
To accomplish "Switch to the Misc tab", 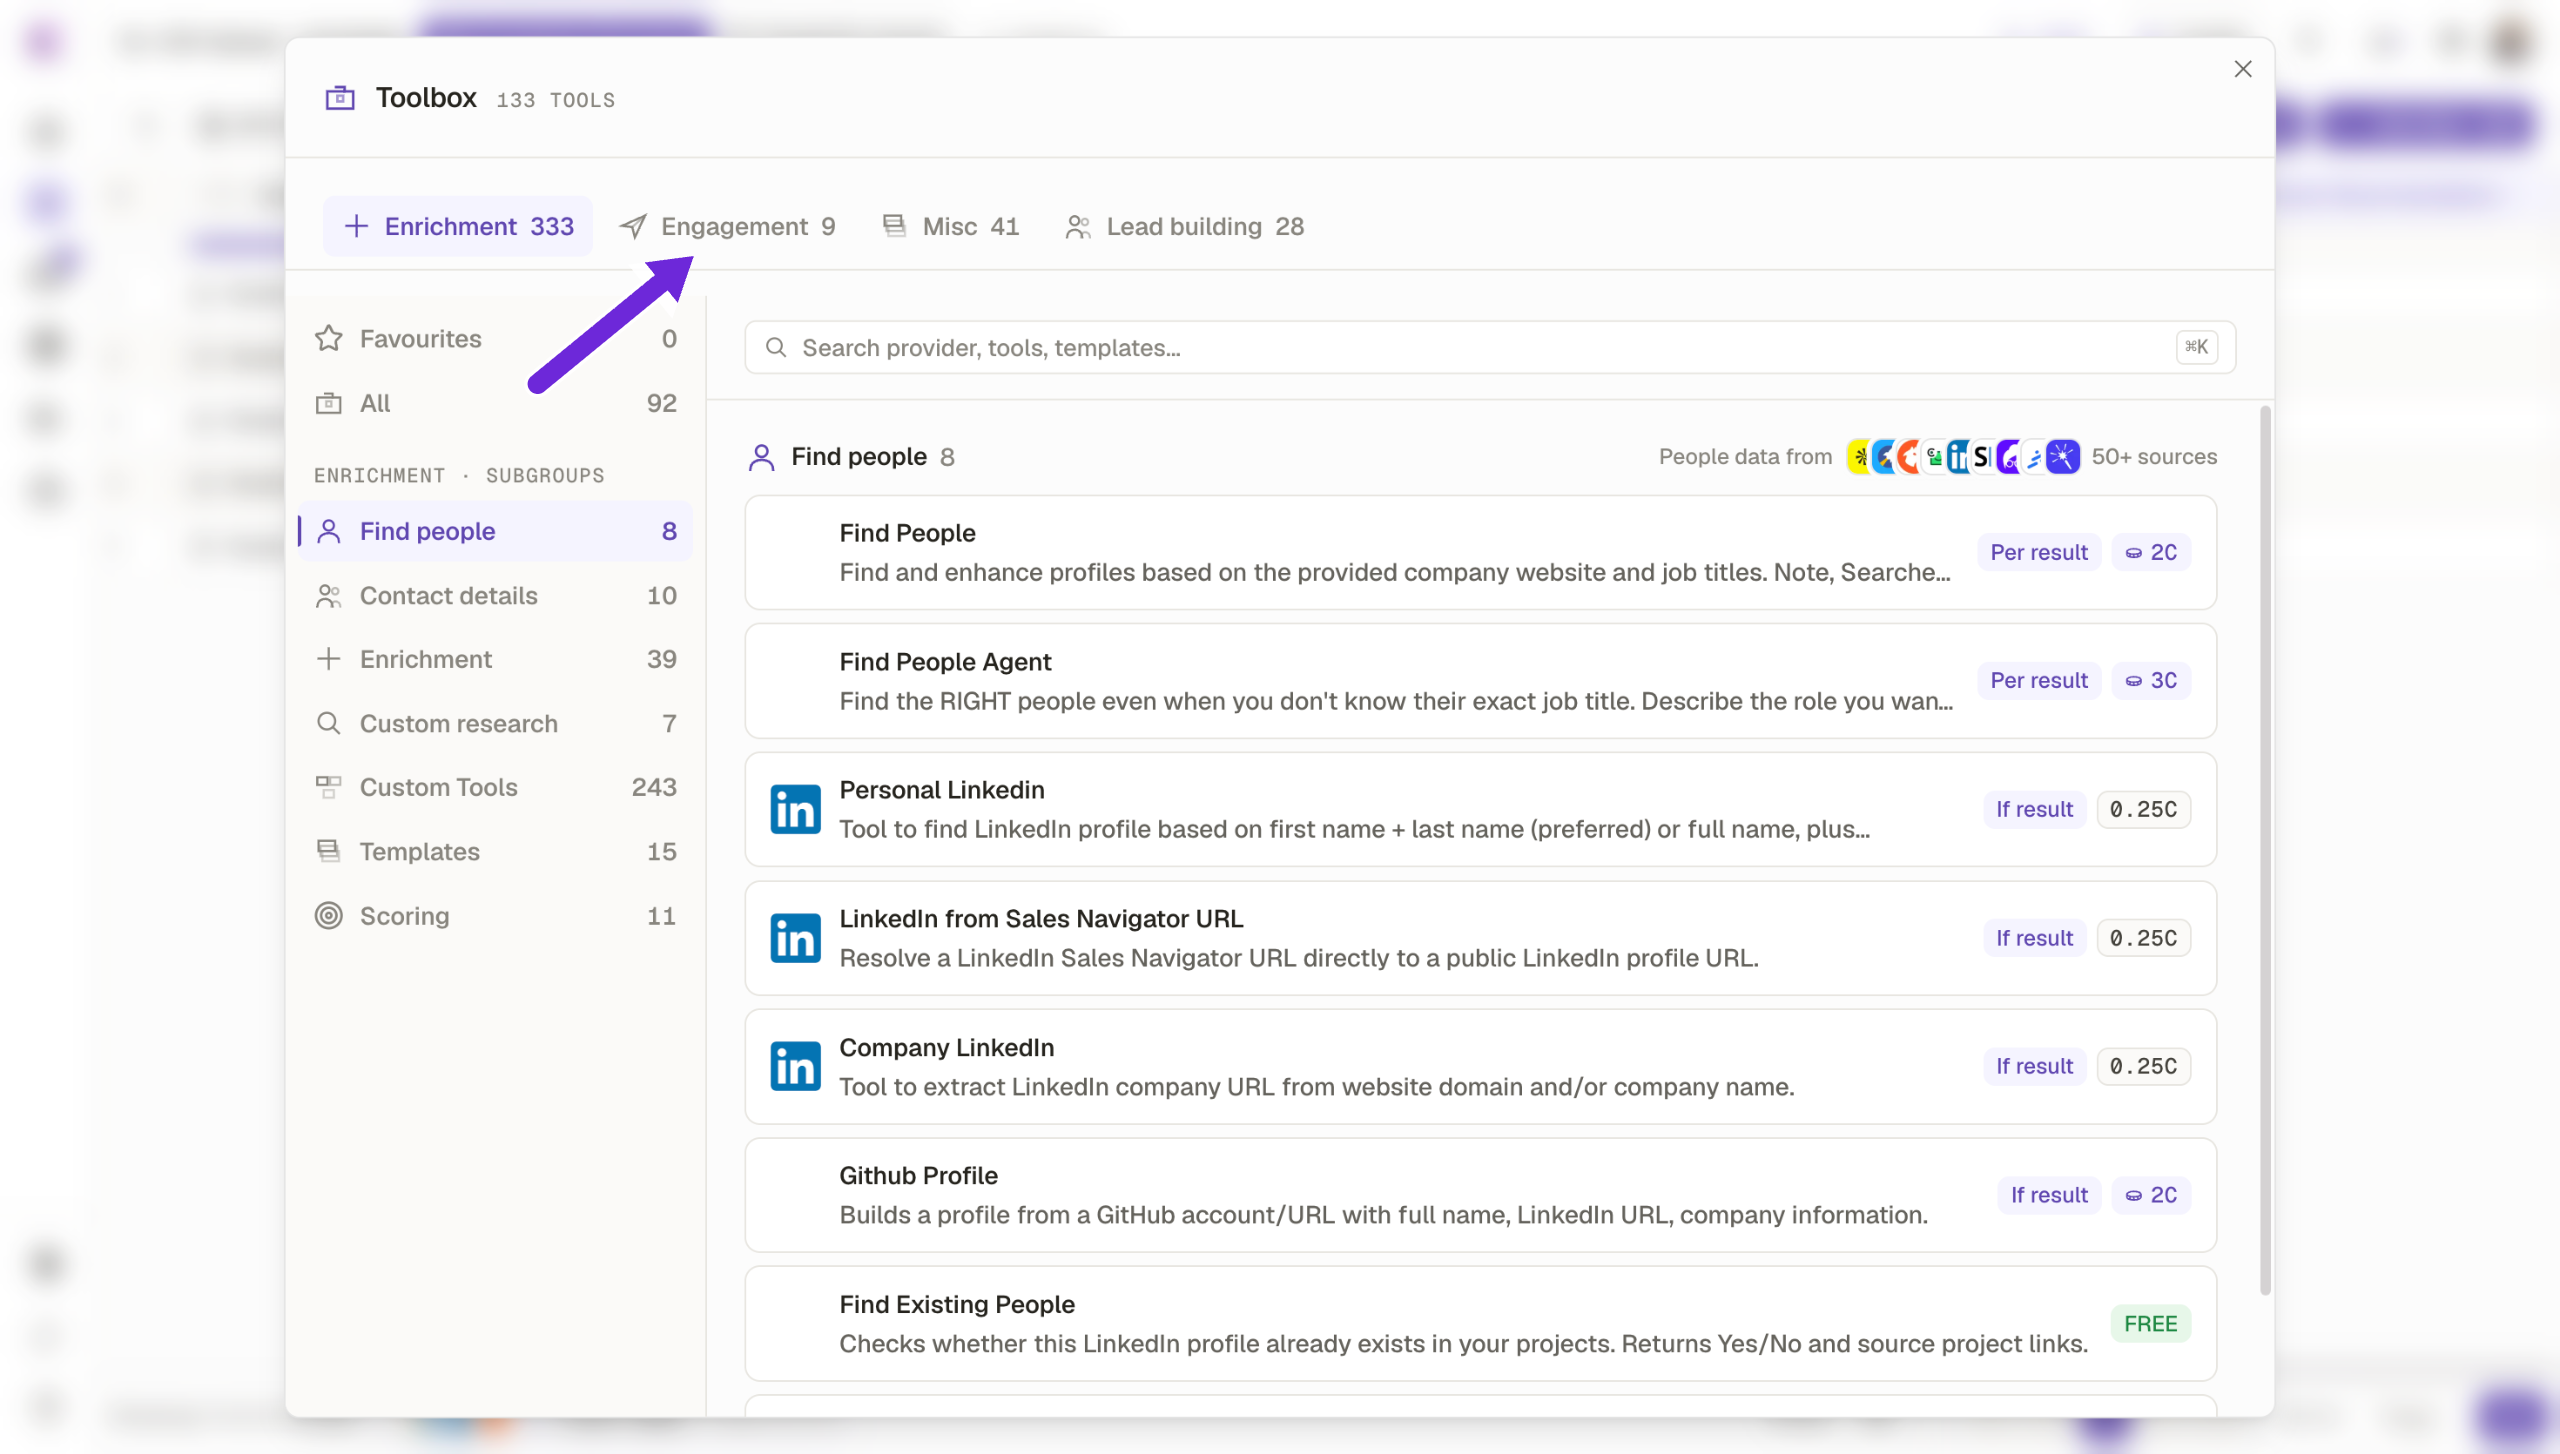I will (951, 227).
